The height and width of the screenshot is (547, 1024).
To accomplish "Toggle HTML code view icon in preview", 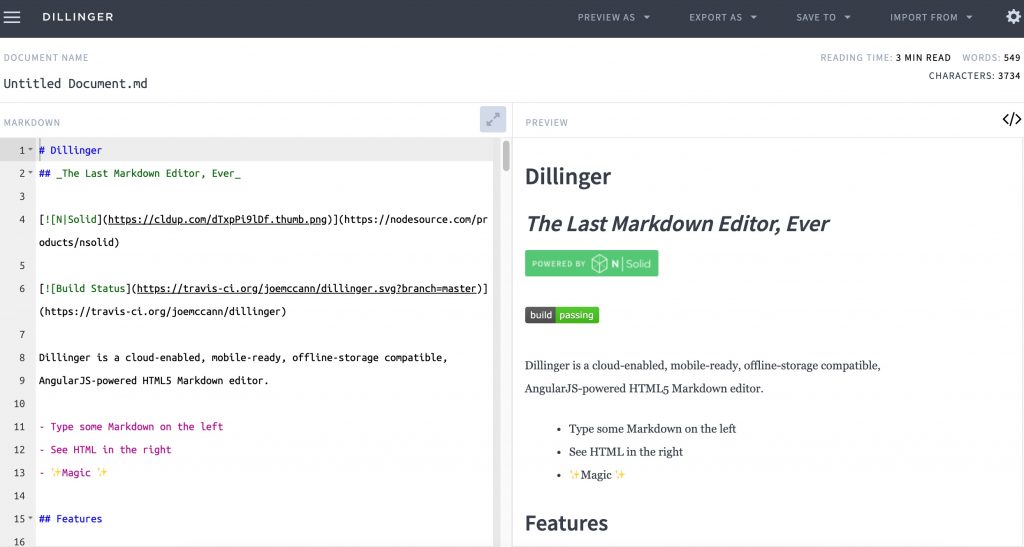I will (1012, 119).
